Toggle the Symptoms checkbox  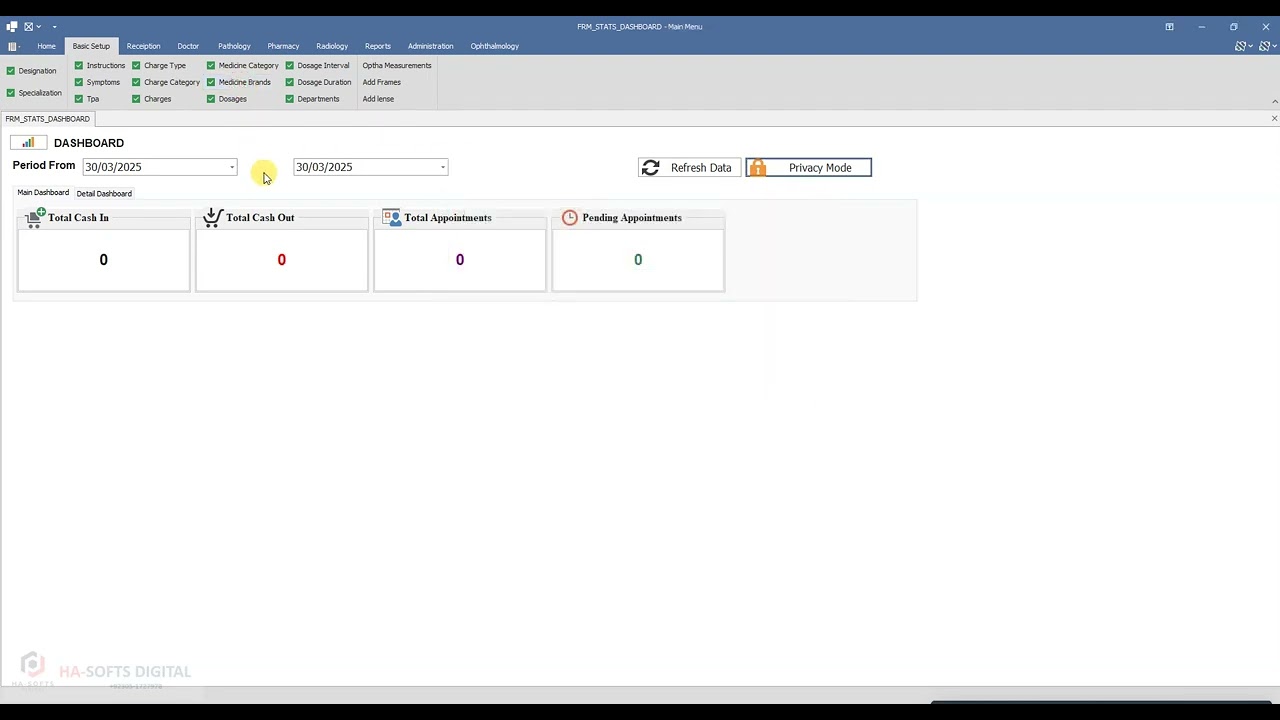tap(79, 82)
